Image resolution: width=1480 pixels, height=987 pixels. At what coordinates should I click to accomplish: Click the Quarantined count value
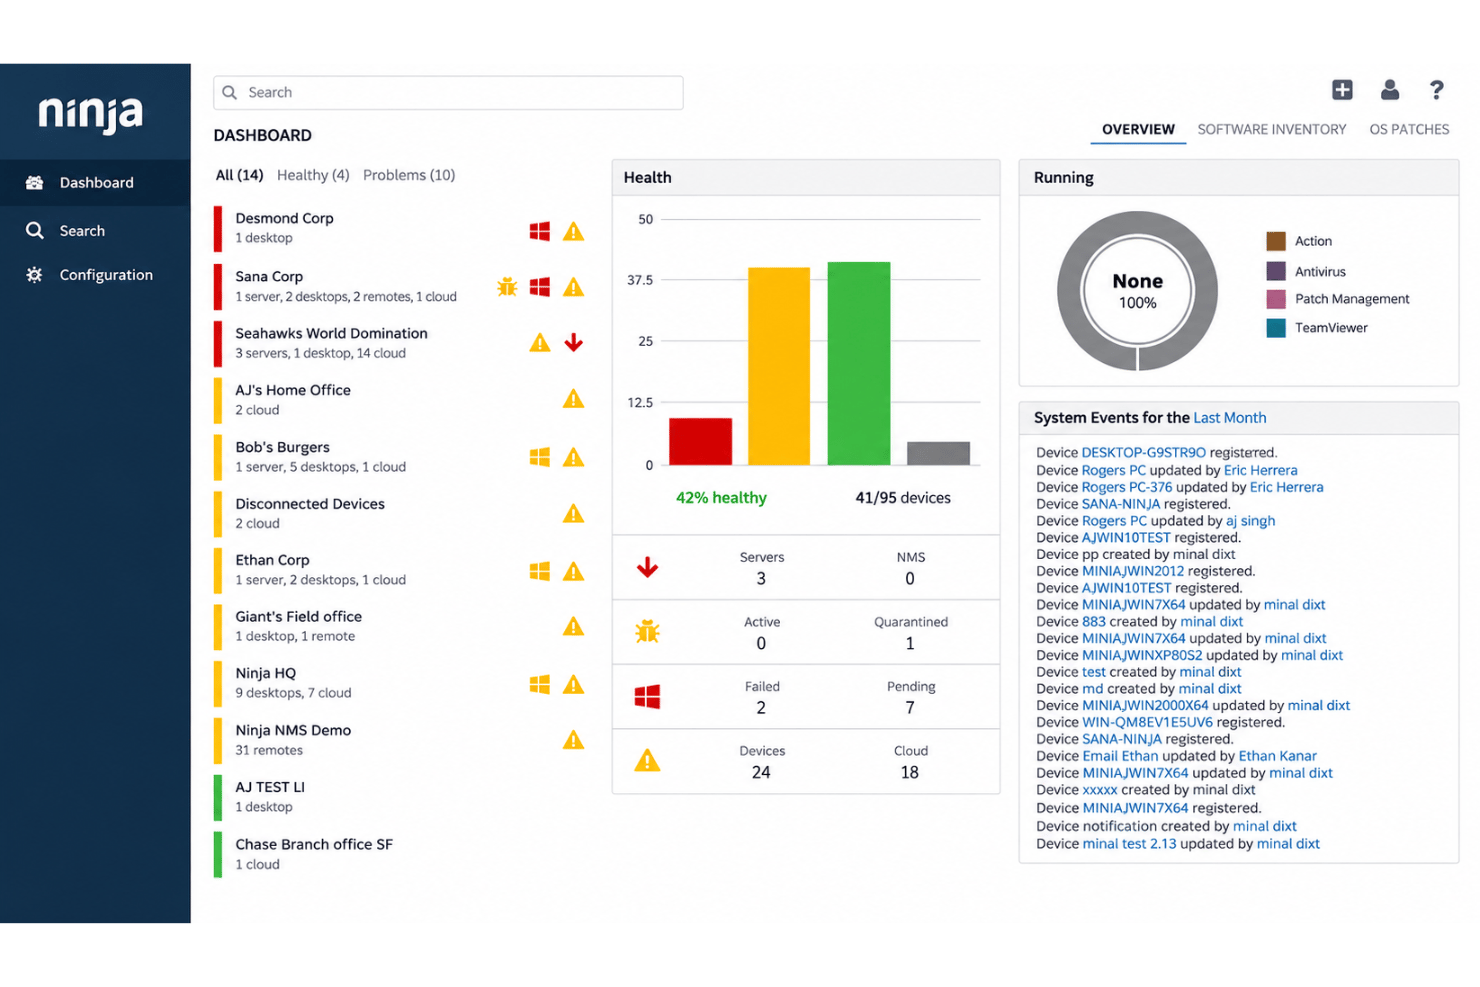pos(910,644)
